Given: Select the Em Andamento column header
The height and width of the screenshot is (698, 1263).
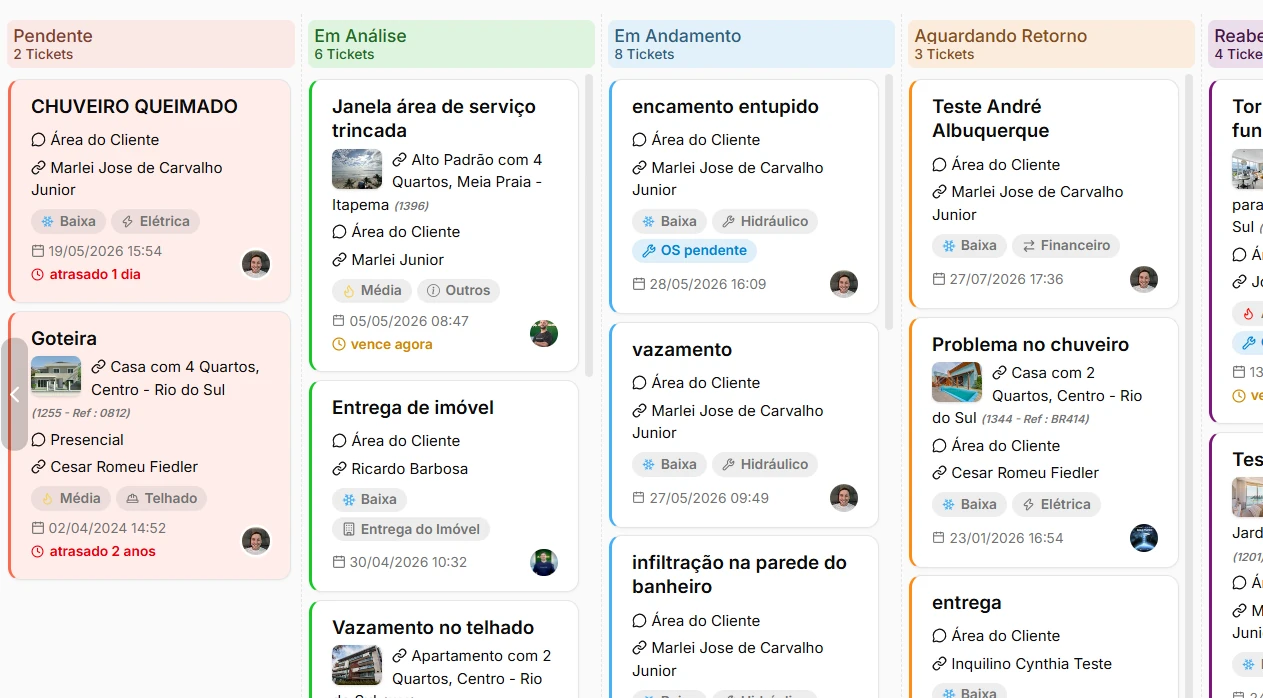Looking at the screenshot, I should coord(751,44).
